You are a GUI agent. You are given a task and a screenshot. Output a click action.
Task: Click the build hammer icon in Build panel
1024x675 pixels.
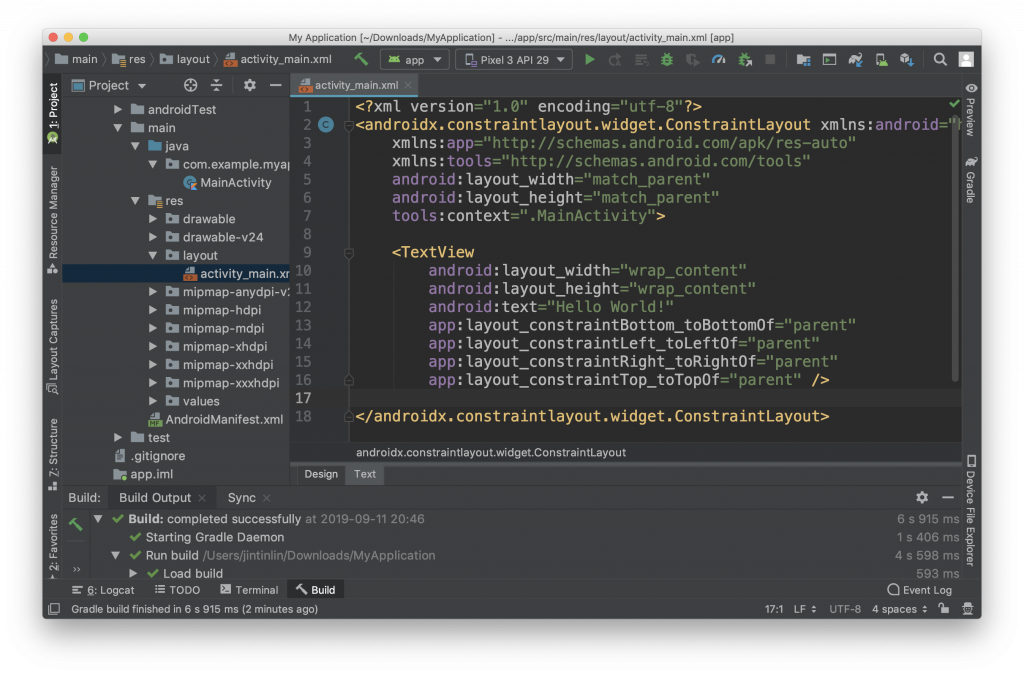[x=76, y=524]
